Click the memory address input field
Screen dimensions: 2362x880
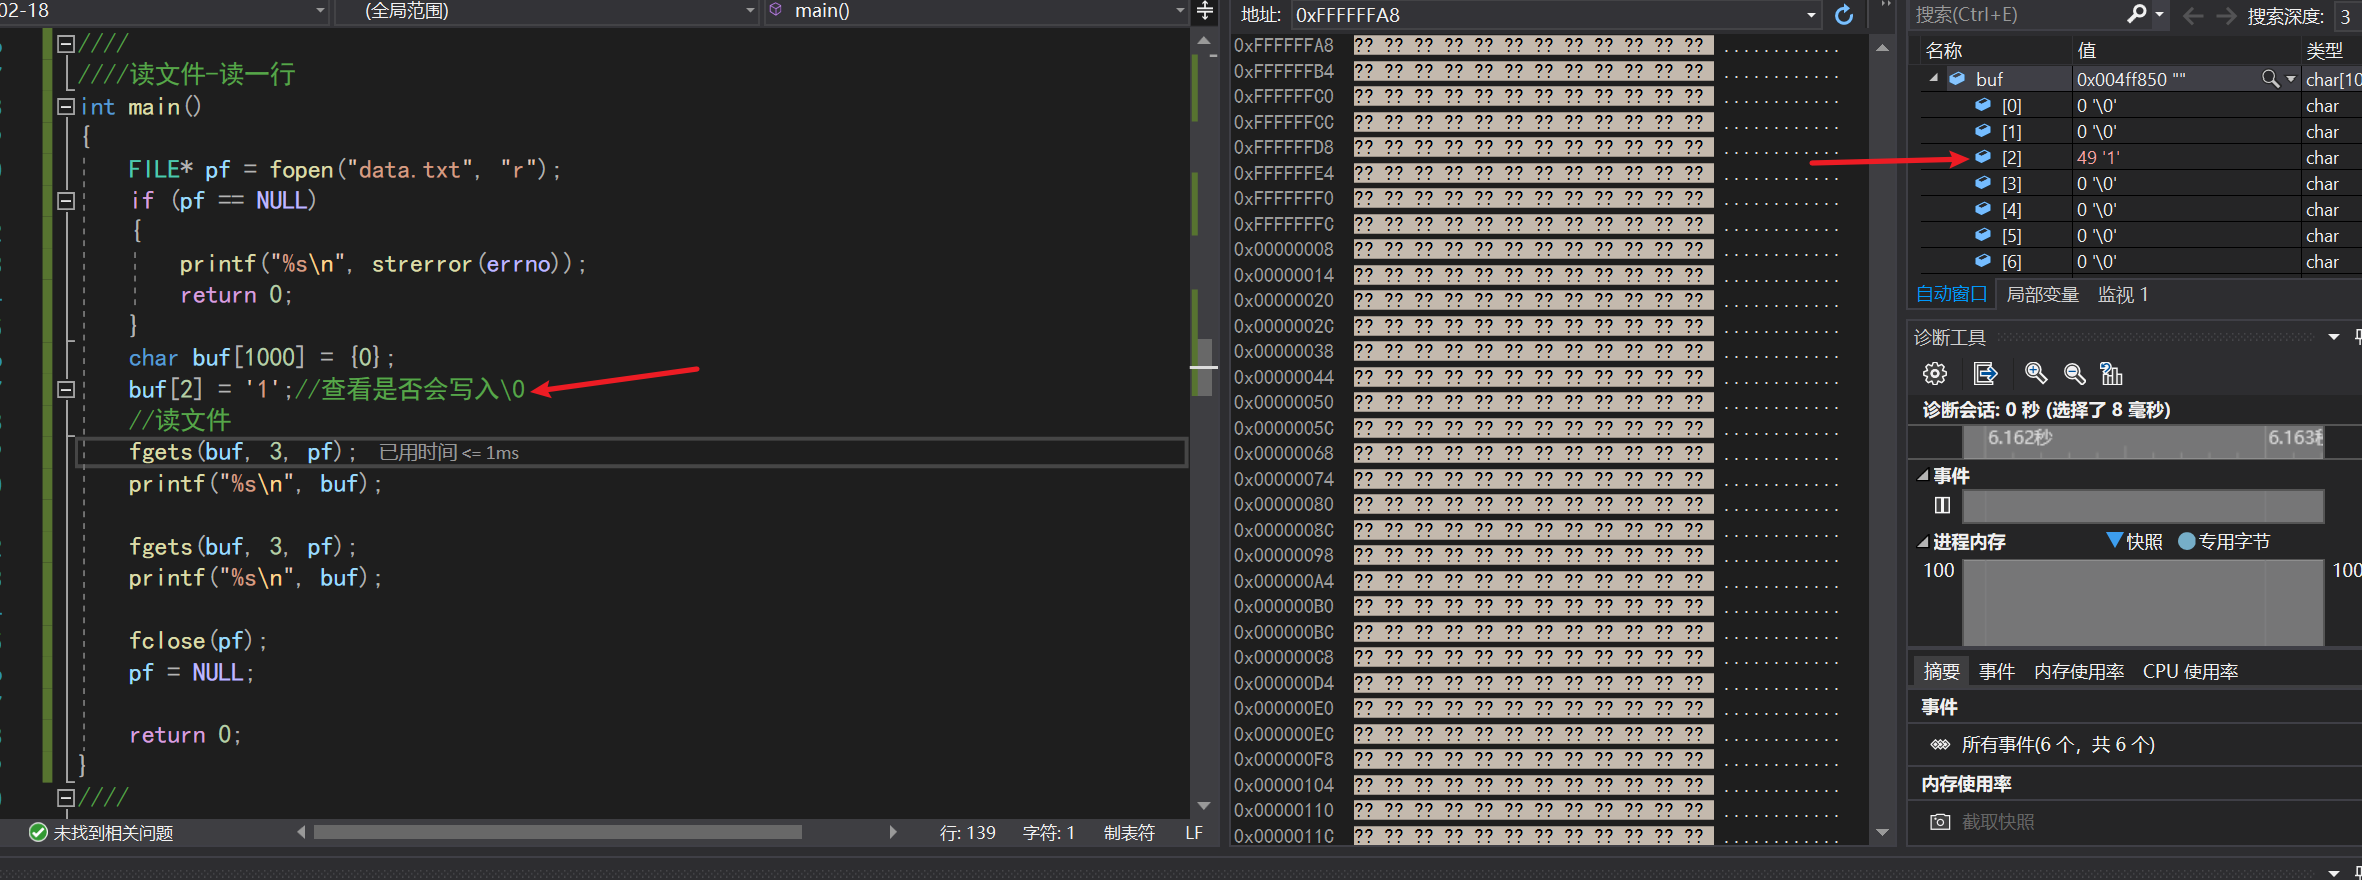point(1546,15)
